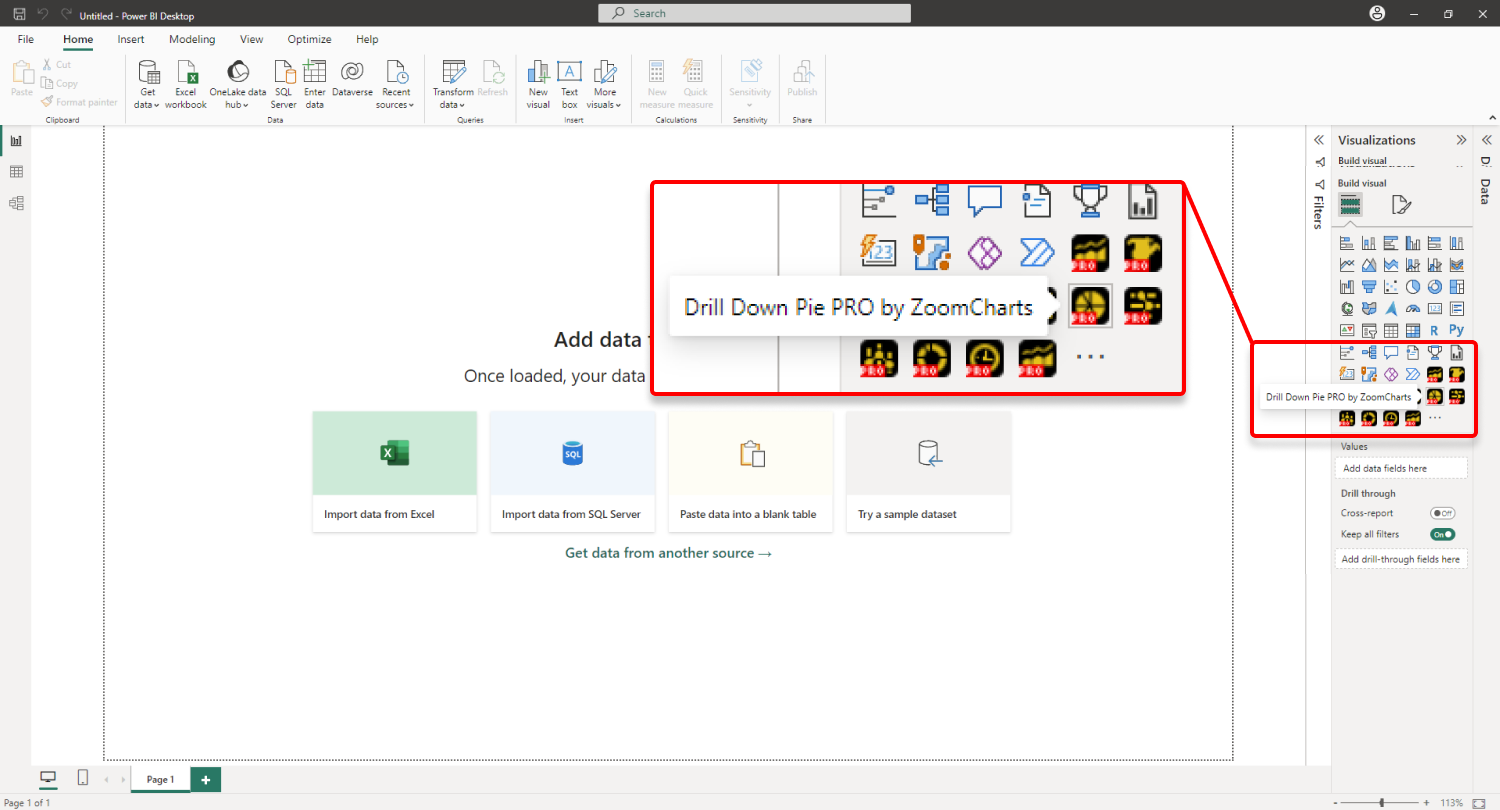
Task: Open the Recent sources dropdown
Action: [x=395, y=84]
